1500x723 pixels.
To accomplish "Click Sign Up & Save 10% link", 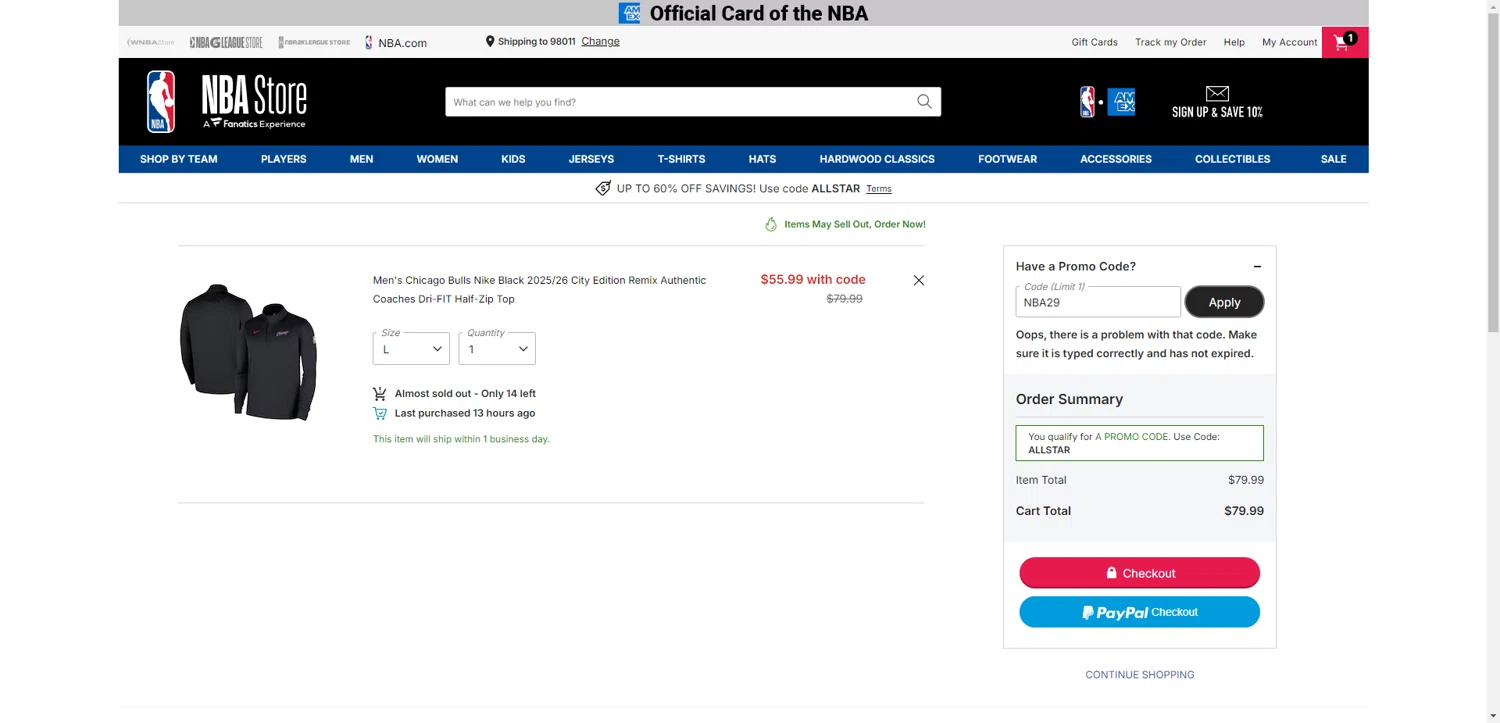I will pyautogui.click(x=1217, y=112).
